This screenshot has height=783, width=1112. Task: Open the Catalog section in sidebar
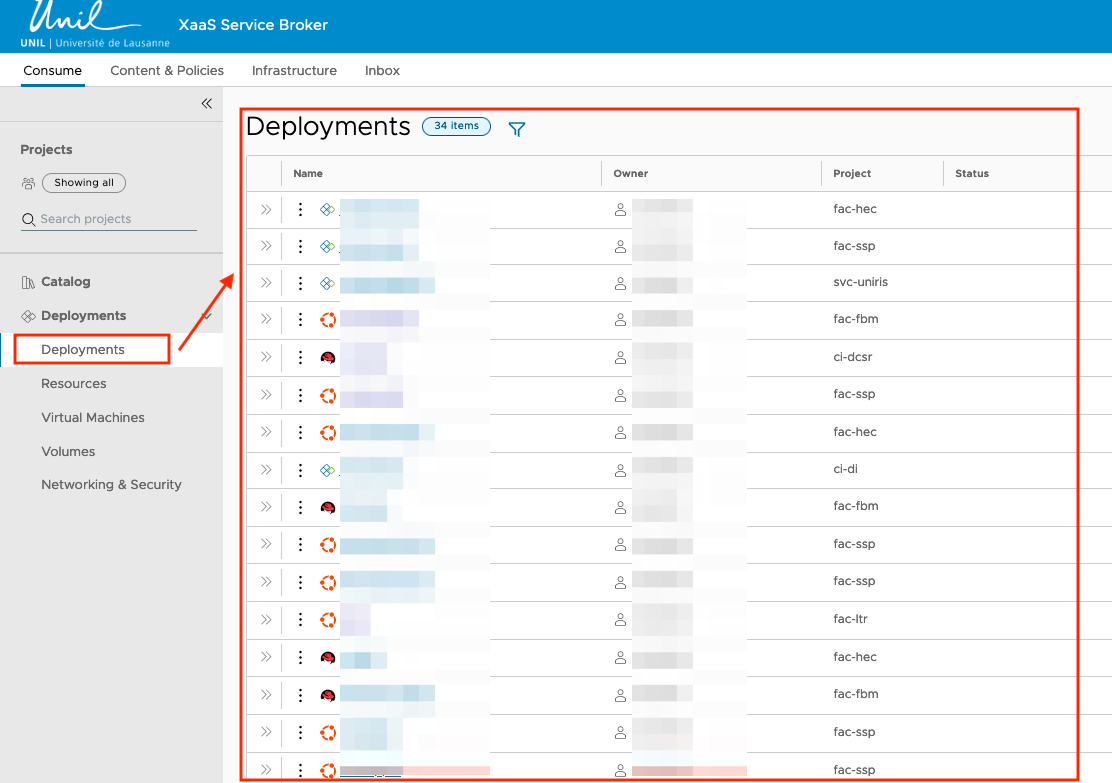pyautogui.click(x=65, y=282)
